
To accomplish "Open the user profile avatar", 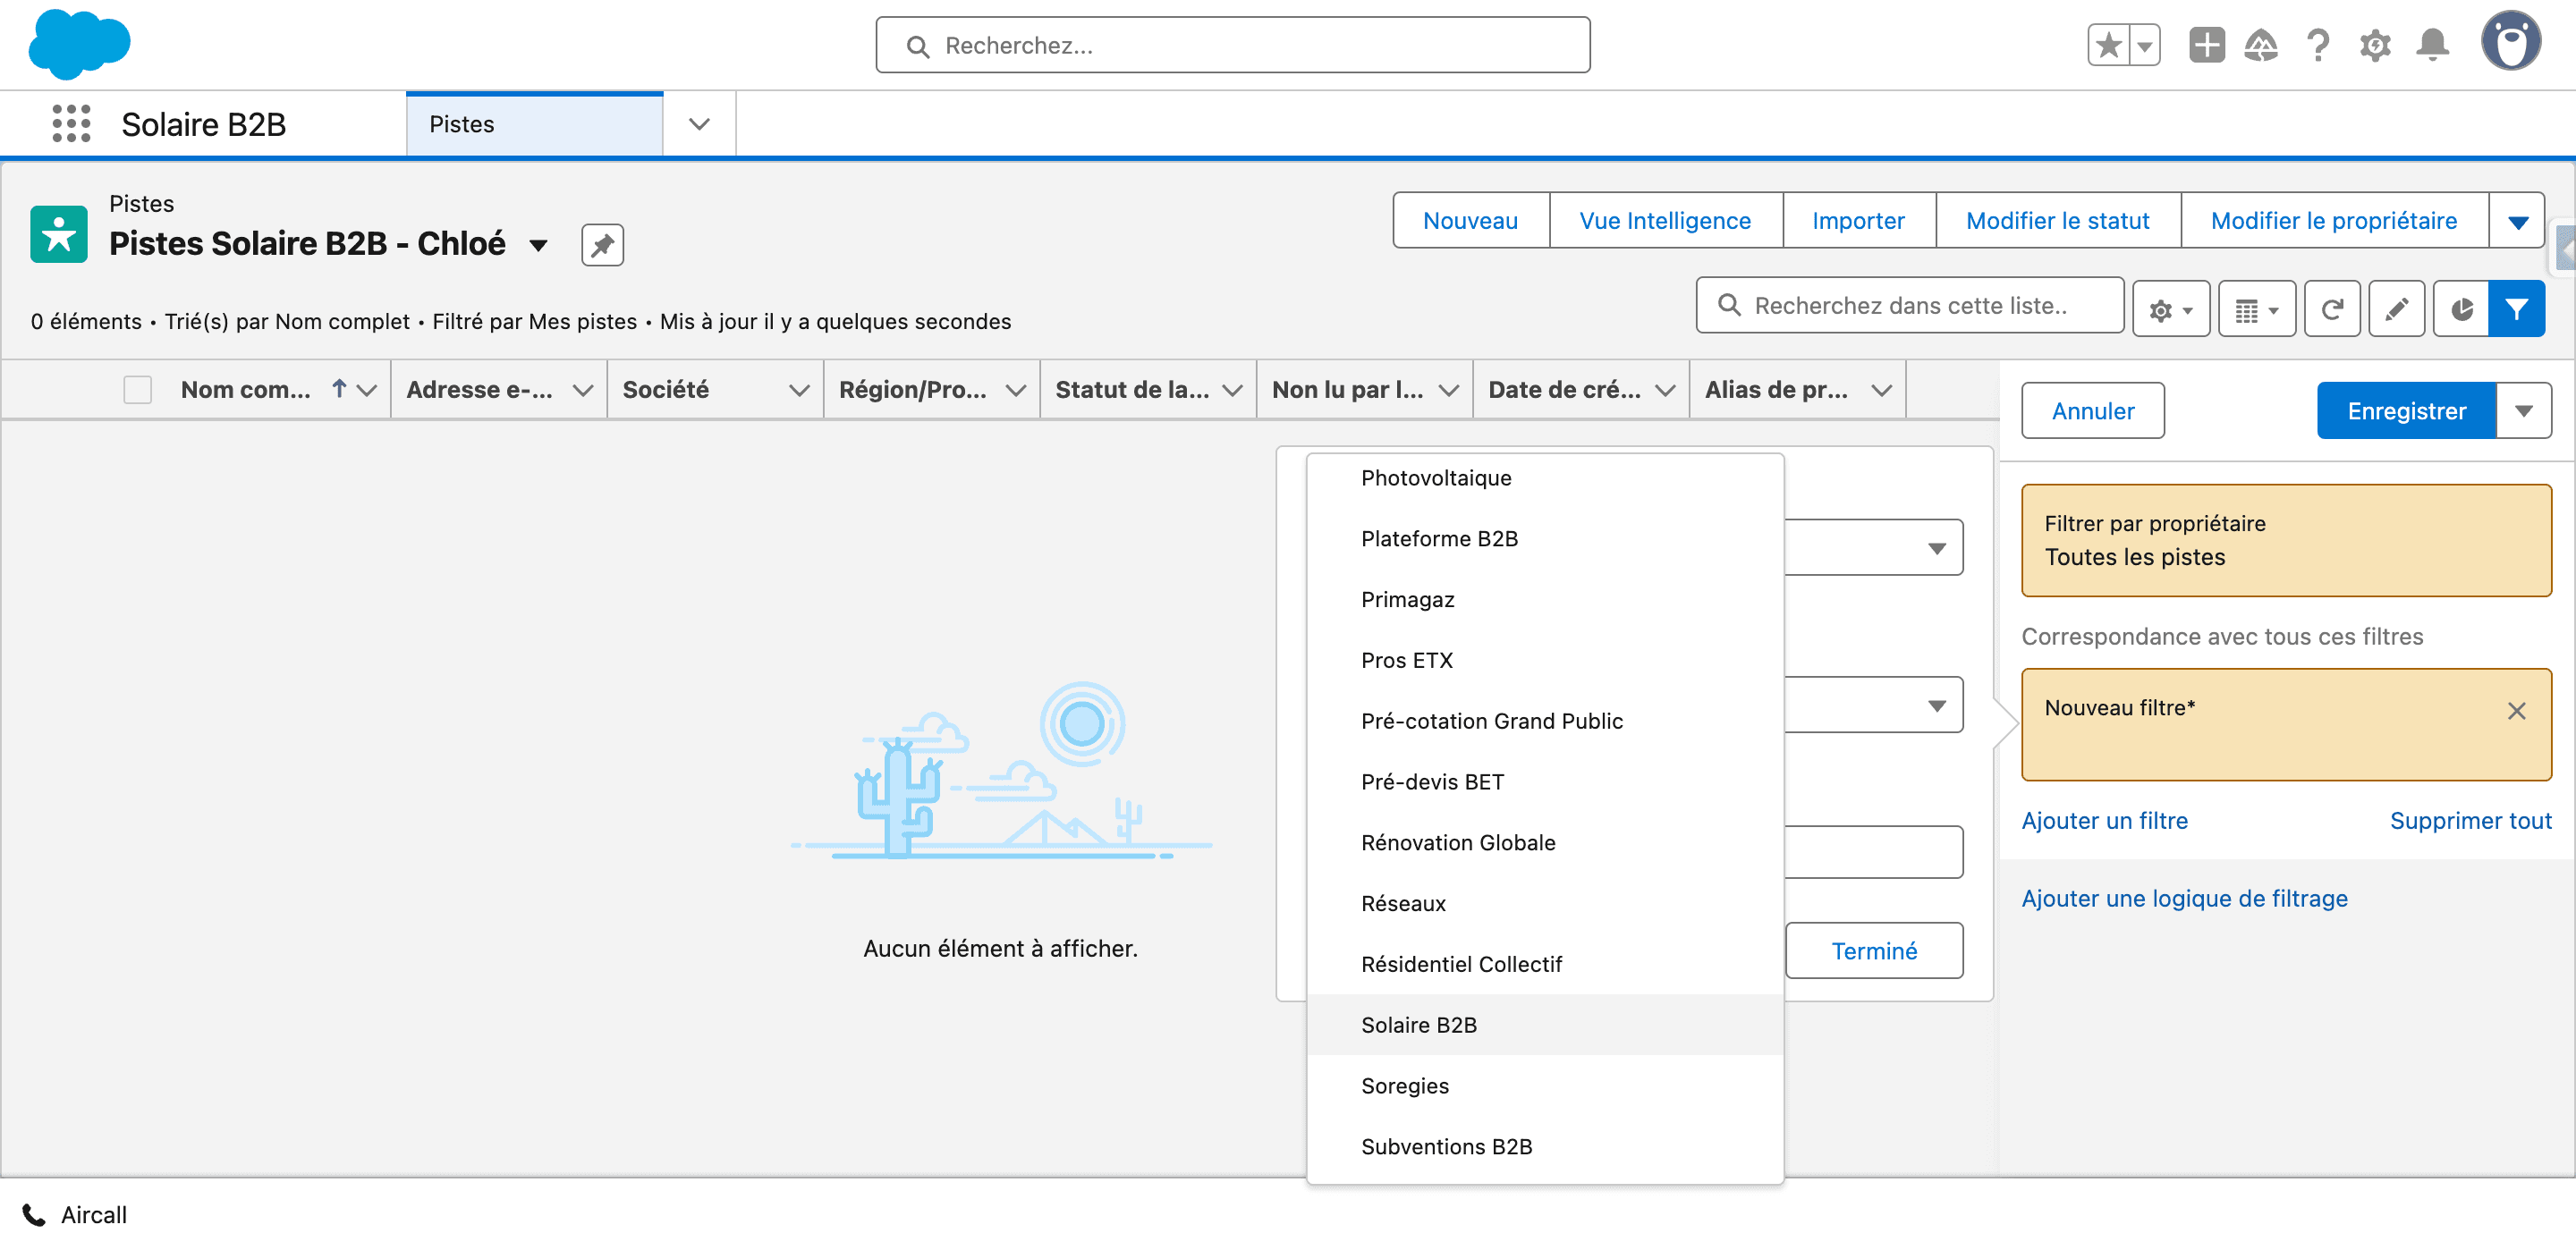I will 2511,41.
